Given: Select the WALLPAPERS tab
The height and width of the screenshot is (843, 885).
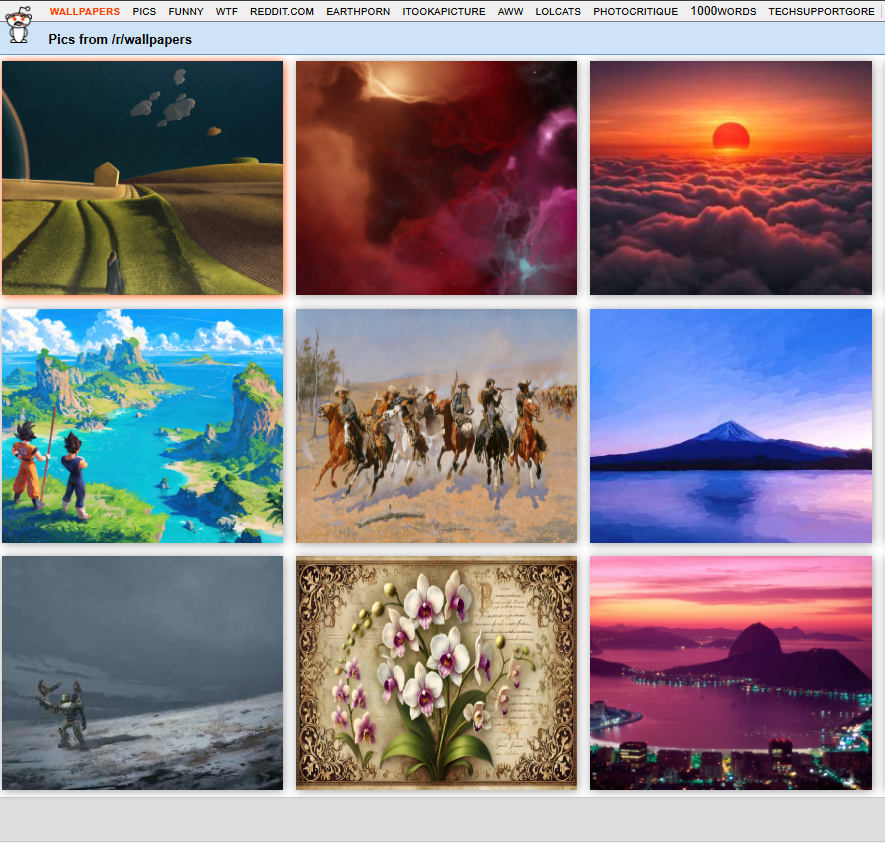Looking at the screenshot, I should 85,12.
